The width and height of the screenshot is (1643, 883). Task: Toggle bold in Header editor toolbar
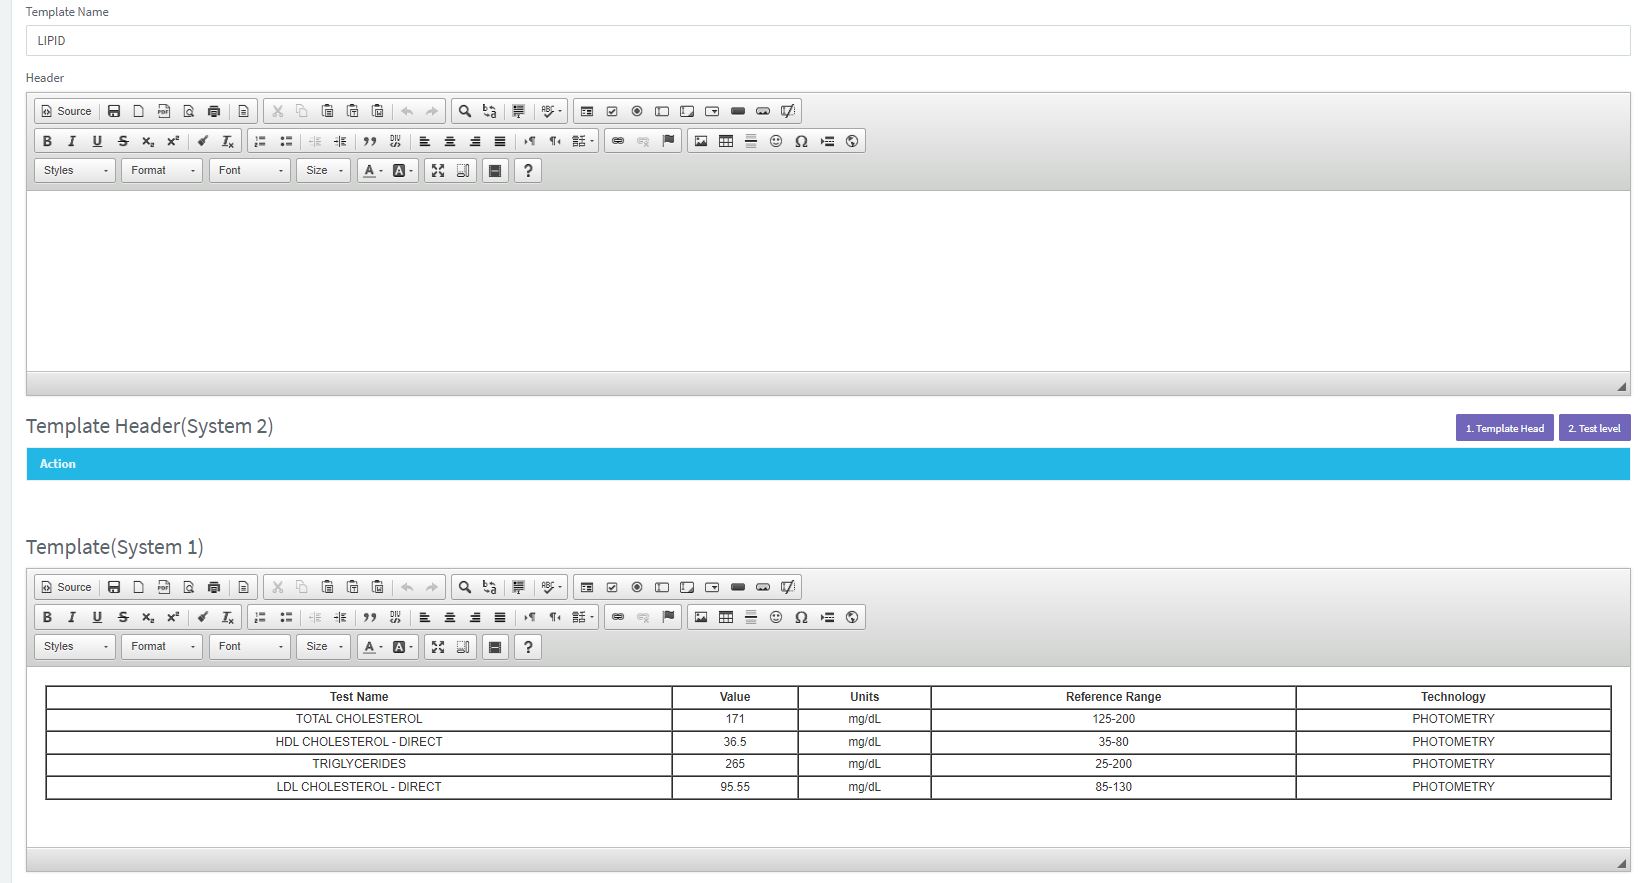pyautogui.click(x=47, y=141)
